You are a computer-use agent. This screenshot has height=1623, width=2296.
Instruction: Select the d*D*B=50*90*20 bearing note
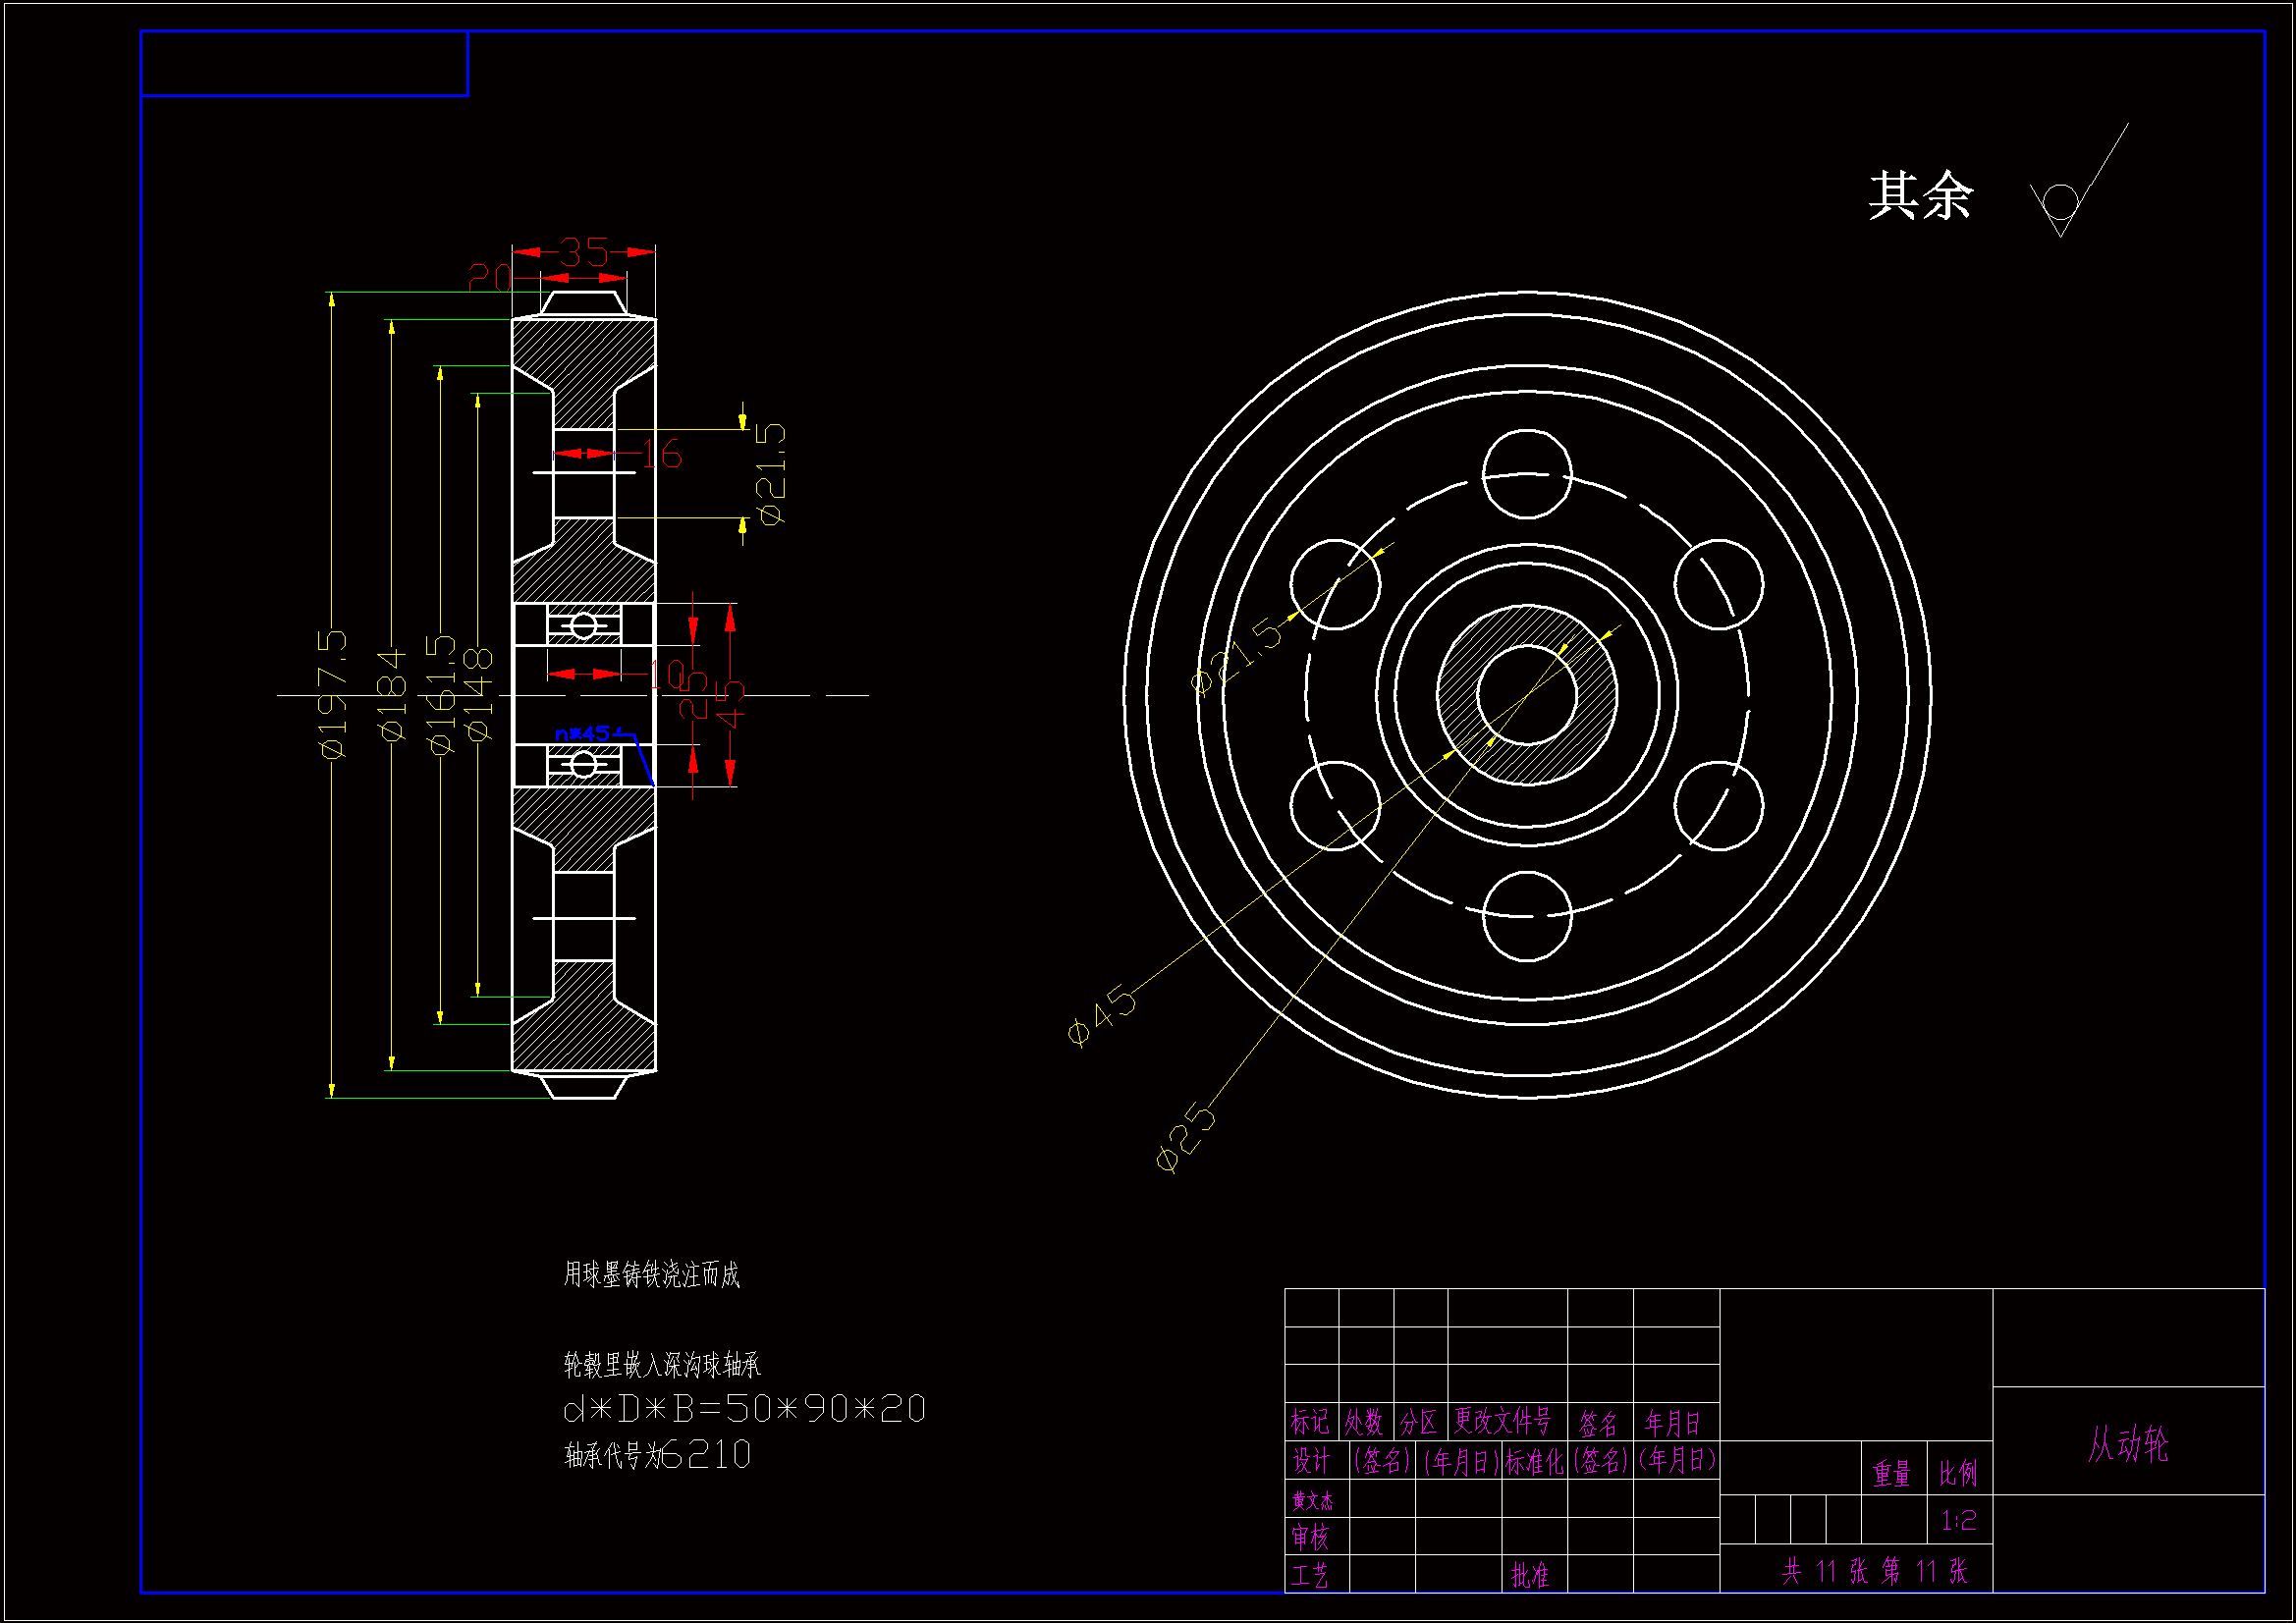click(x=744, y=1409)
